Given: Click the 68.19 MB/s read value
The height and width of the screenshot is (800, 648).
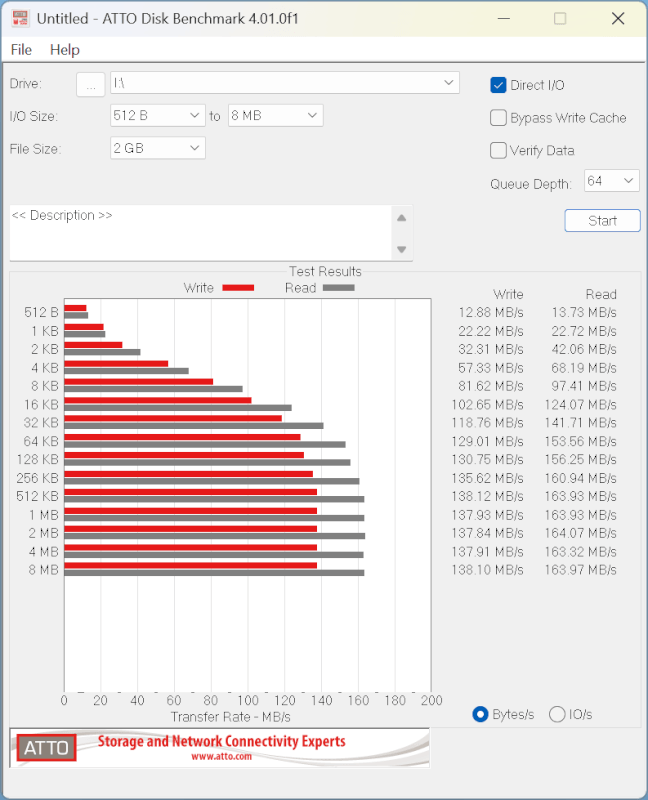Looking at the screenshot, I should point(584,368).
